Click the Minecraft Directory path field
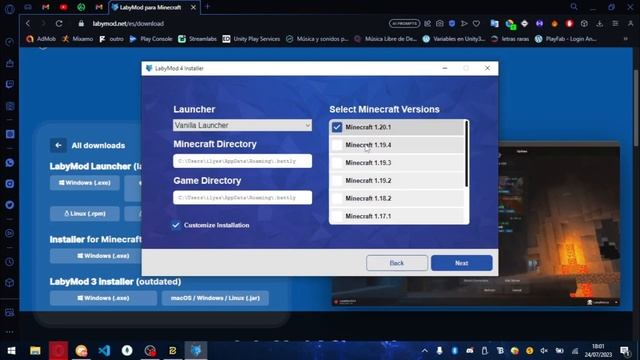The image size is (640, 360). (x=242, y=161)
